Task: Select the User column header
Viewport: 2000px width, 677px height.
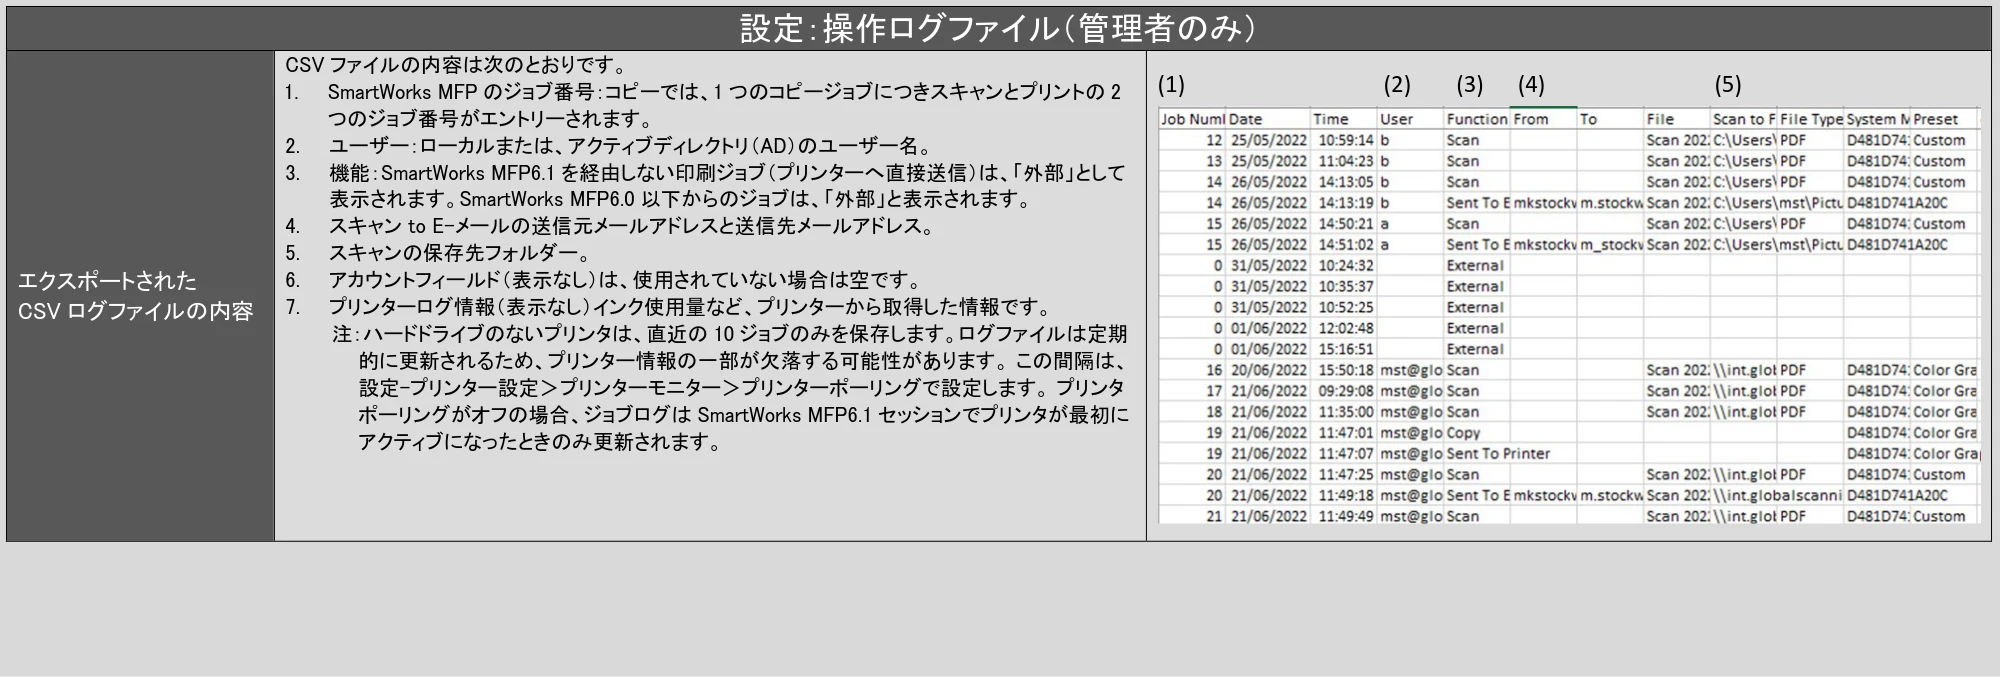Action: (x=1410, y=119)
